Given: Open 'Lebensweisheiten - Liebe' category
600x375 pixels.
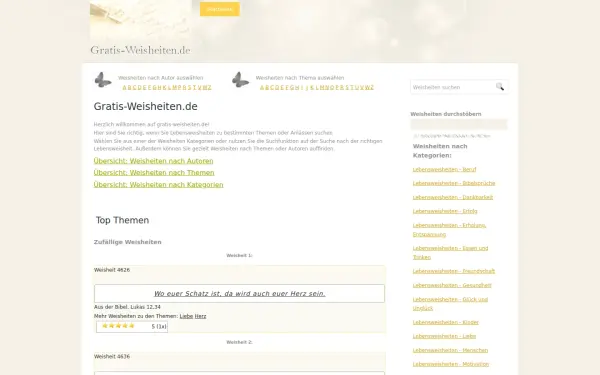Looking at the screenshot, I should 444,336.
